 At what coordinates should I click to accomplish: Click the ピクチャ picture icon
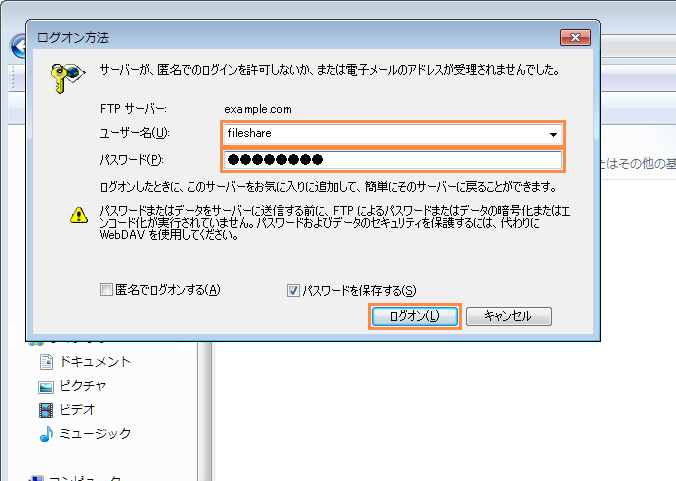tap(46, 387)
